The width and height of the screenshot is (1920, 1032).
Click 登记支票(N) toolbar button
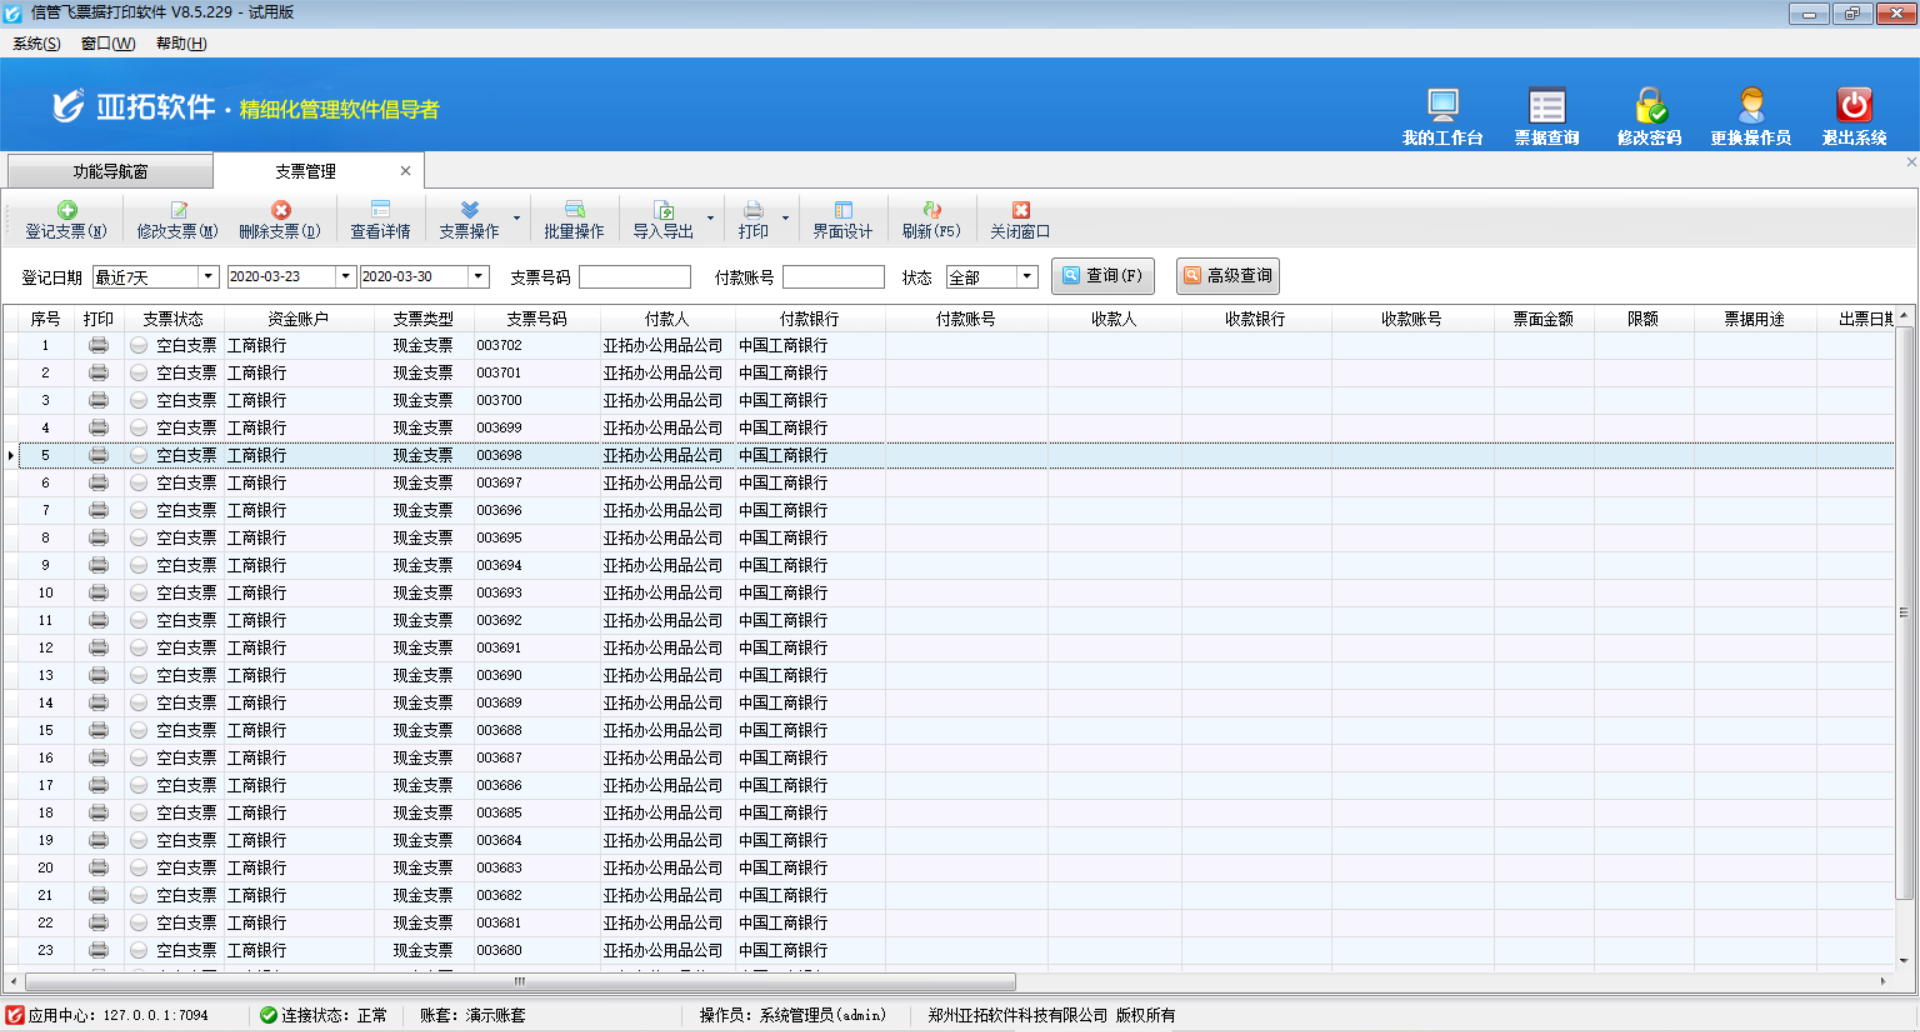[x=66, y=220]
